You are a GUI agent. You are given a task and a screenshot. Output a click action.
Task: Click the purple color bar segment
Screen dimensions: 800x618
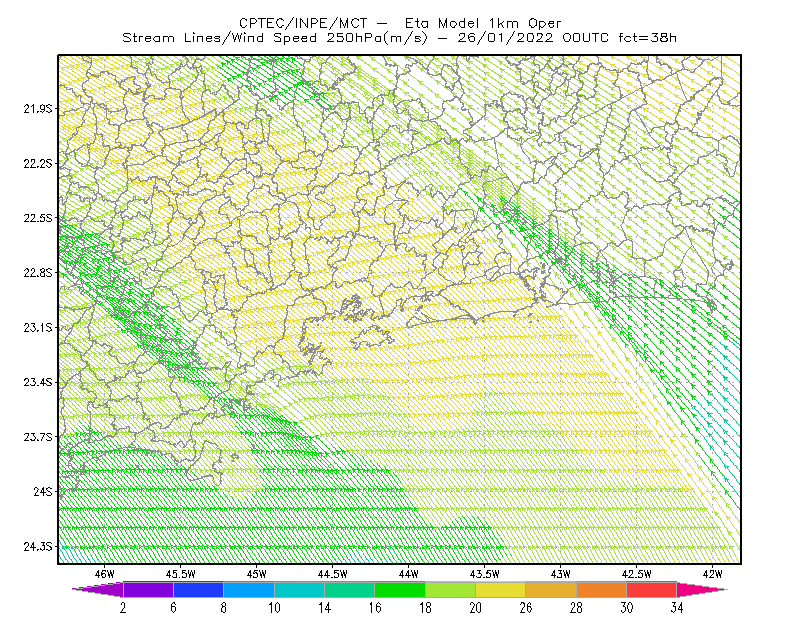pos(148,589)
